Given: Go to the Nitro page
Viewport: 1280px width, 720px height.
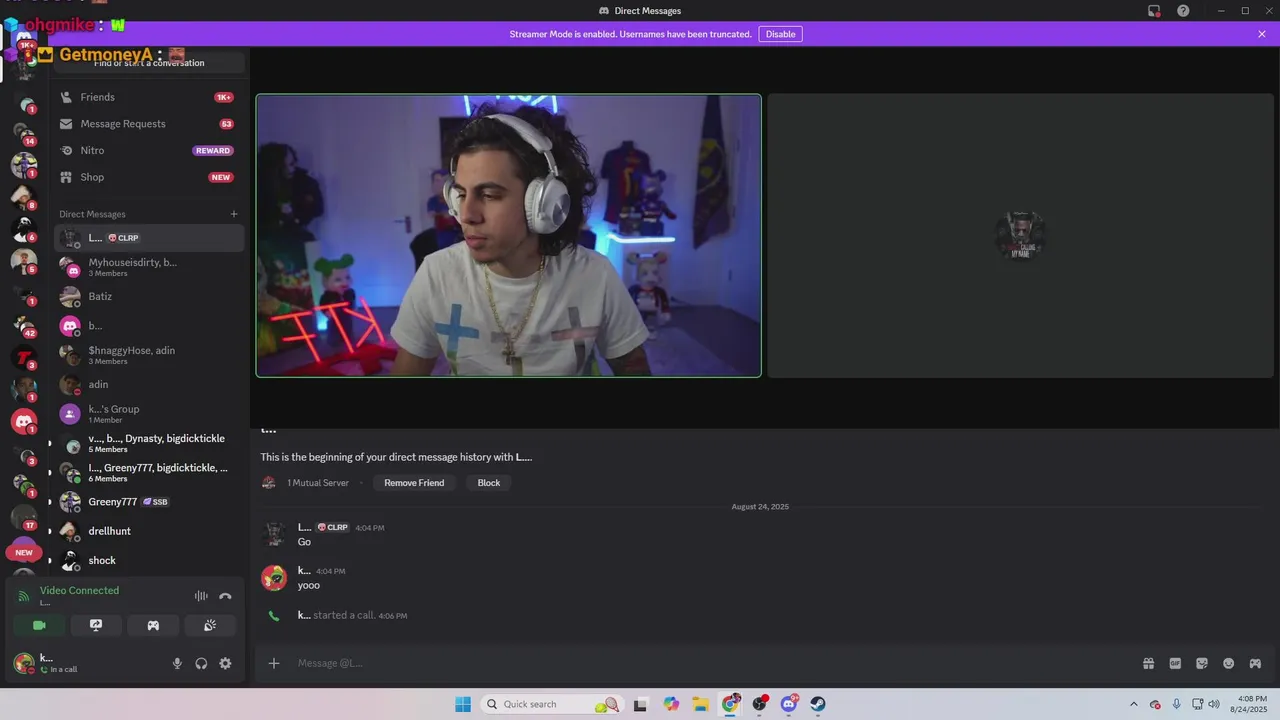Looking at the screenshot, I should click(146, 150).
